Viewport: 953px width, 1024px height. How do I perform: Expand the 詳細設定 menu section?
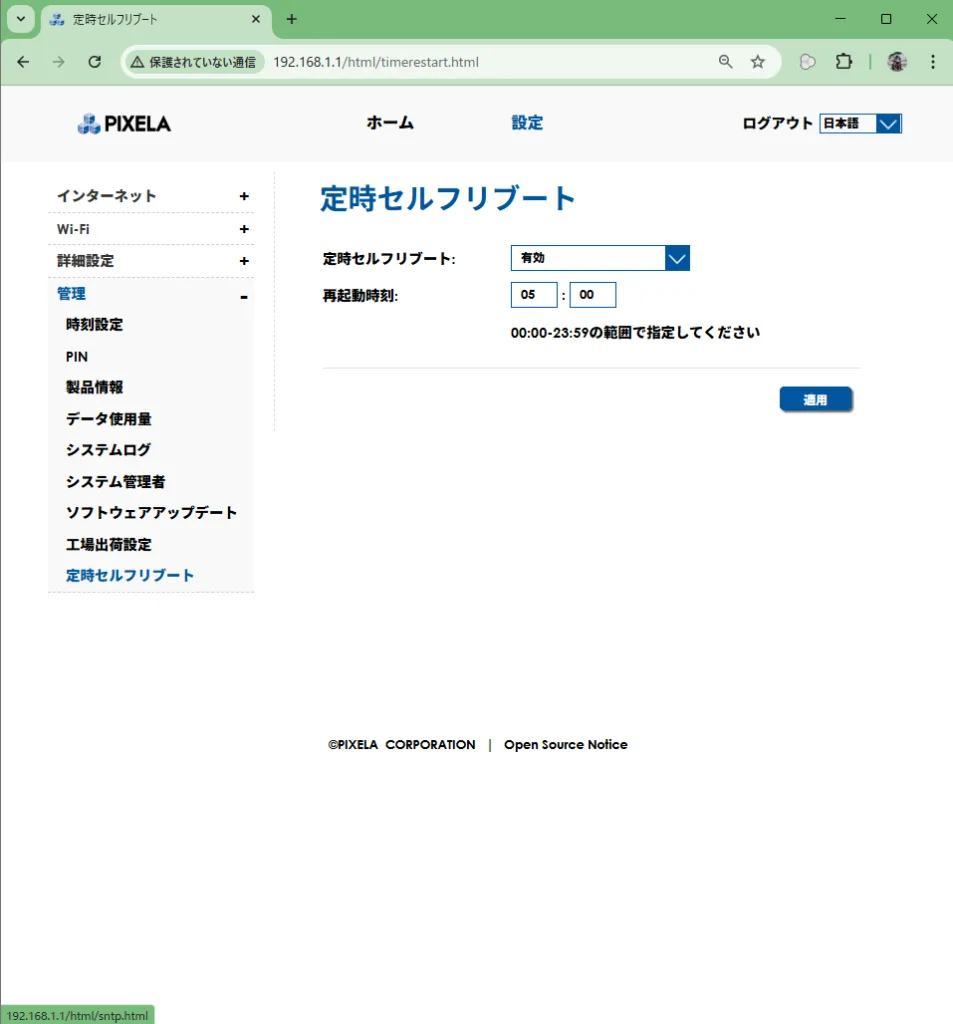pos(152,261)
